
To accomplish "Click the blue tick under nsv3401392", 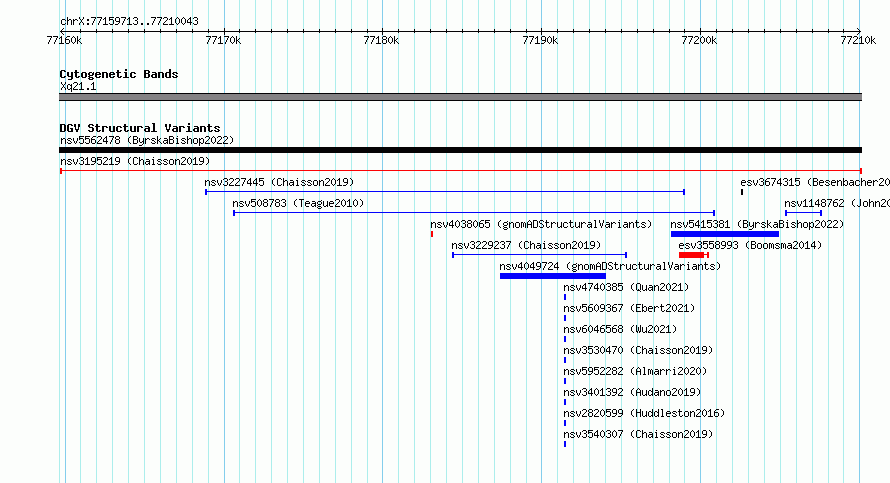I will [565, 402].
